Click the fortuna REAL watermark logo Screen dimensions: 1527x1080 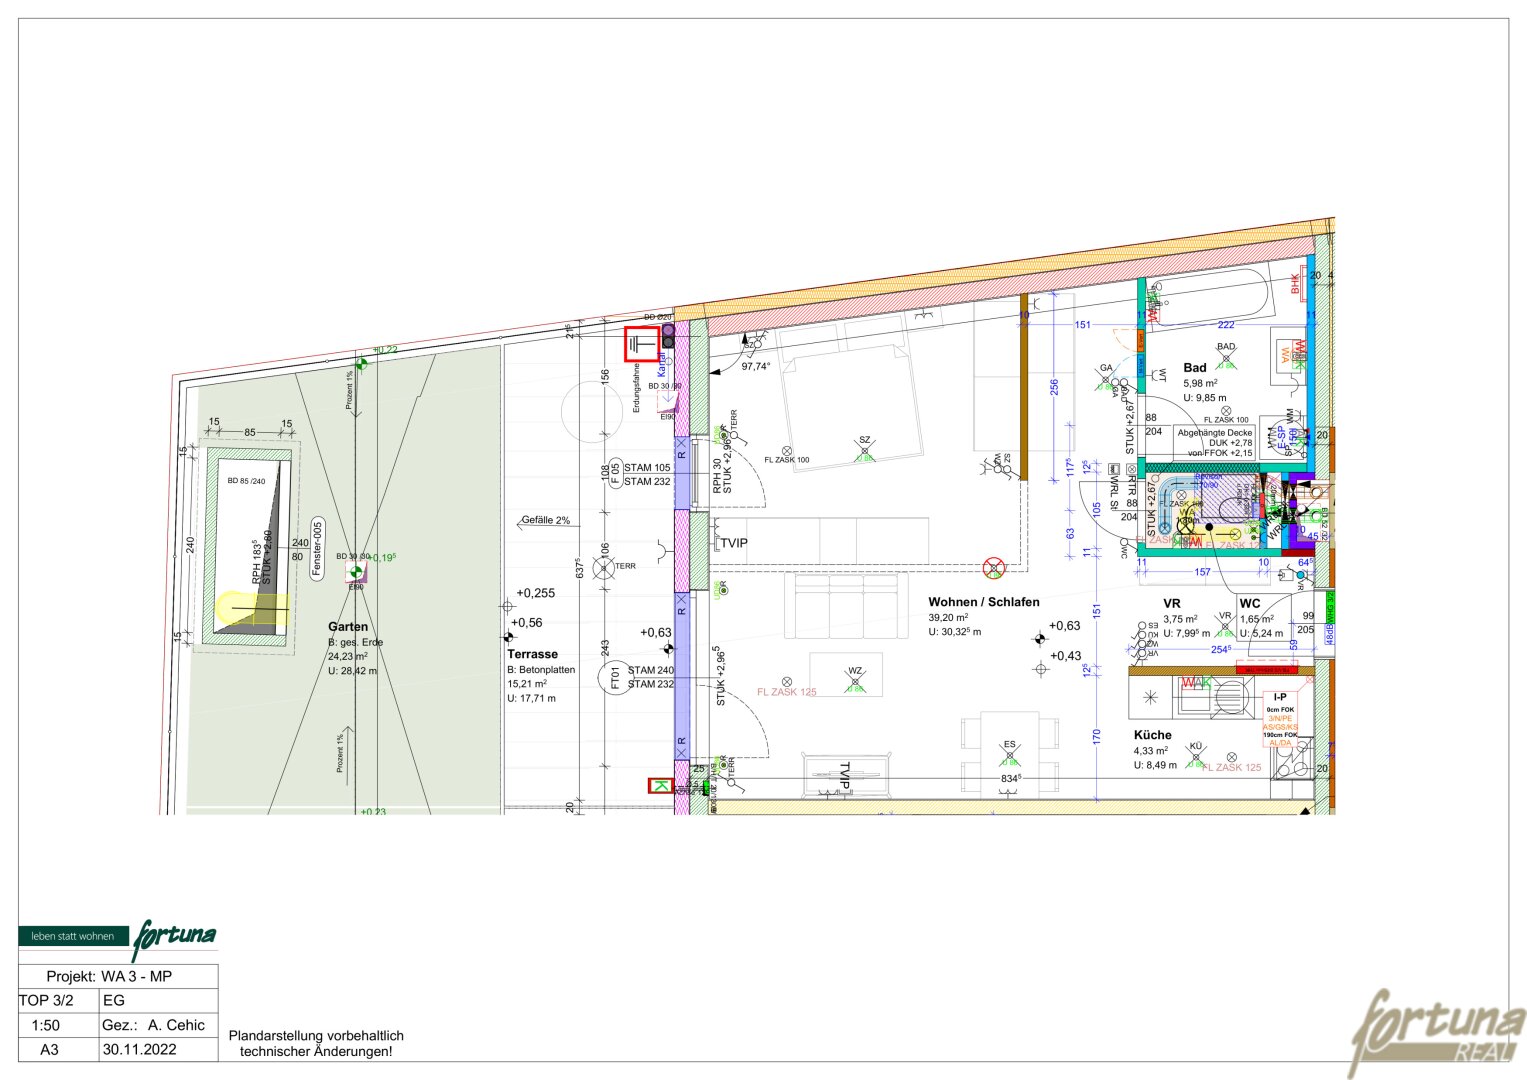(x=1438, y=1030)
